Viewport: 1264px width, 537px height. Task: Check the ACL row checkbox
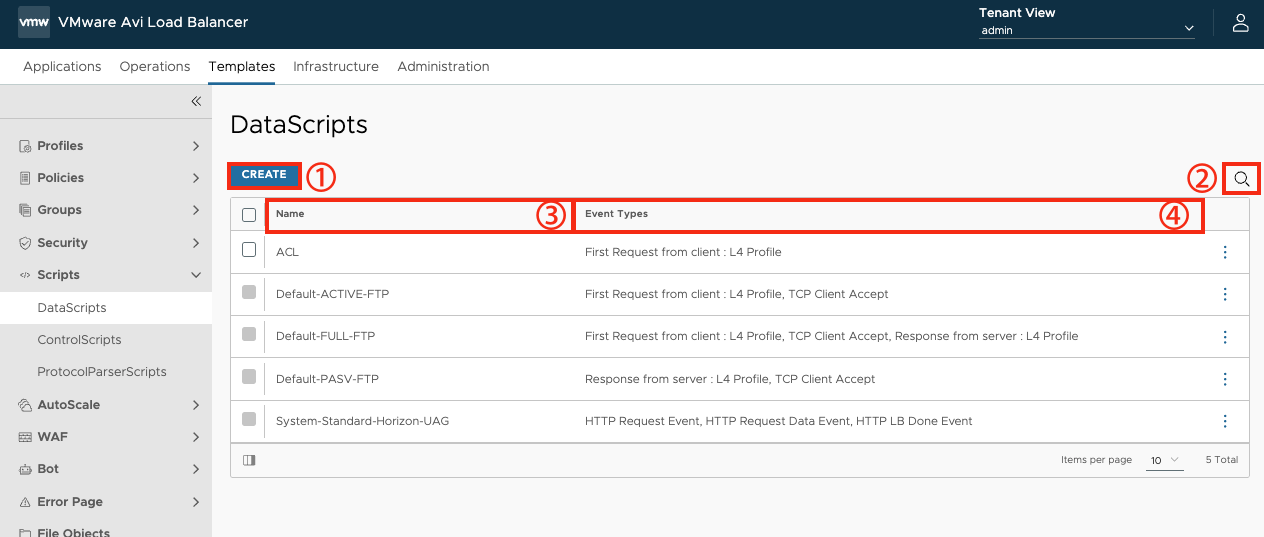[x=249, y=250]
